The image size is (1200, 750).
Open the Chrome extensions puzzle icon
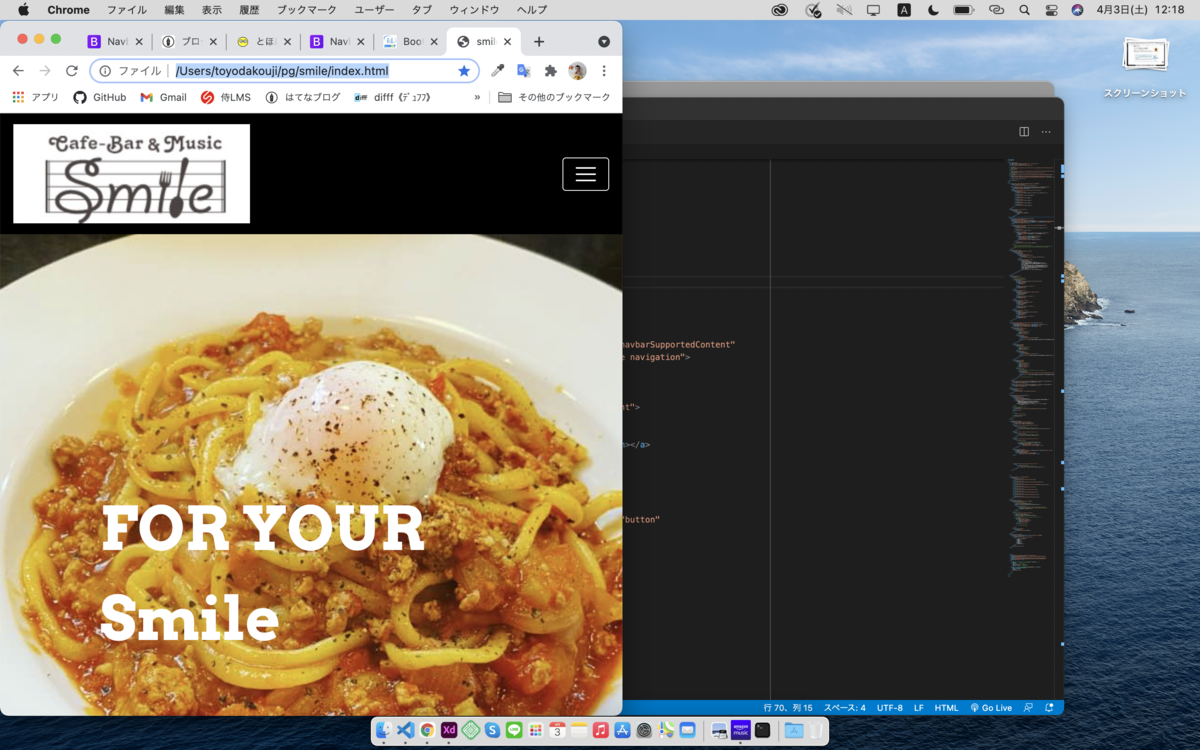550,71
